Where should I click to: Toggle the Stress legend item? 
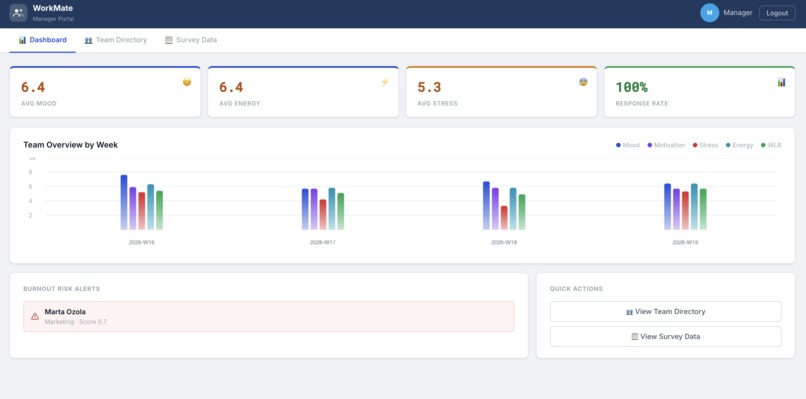(705, 146)
